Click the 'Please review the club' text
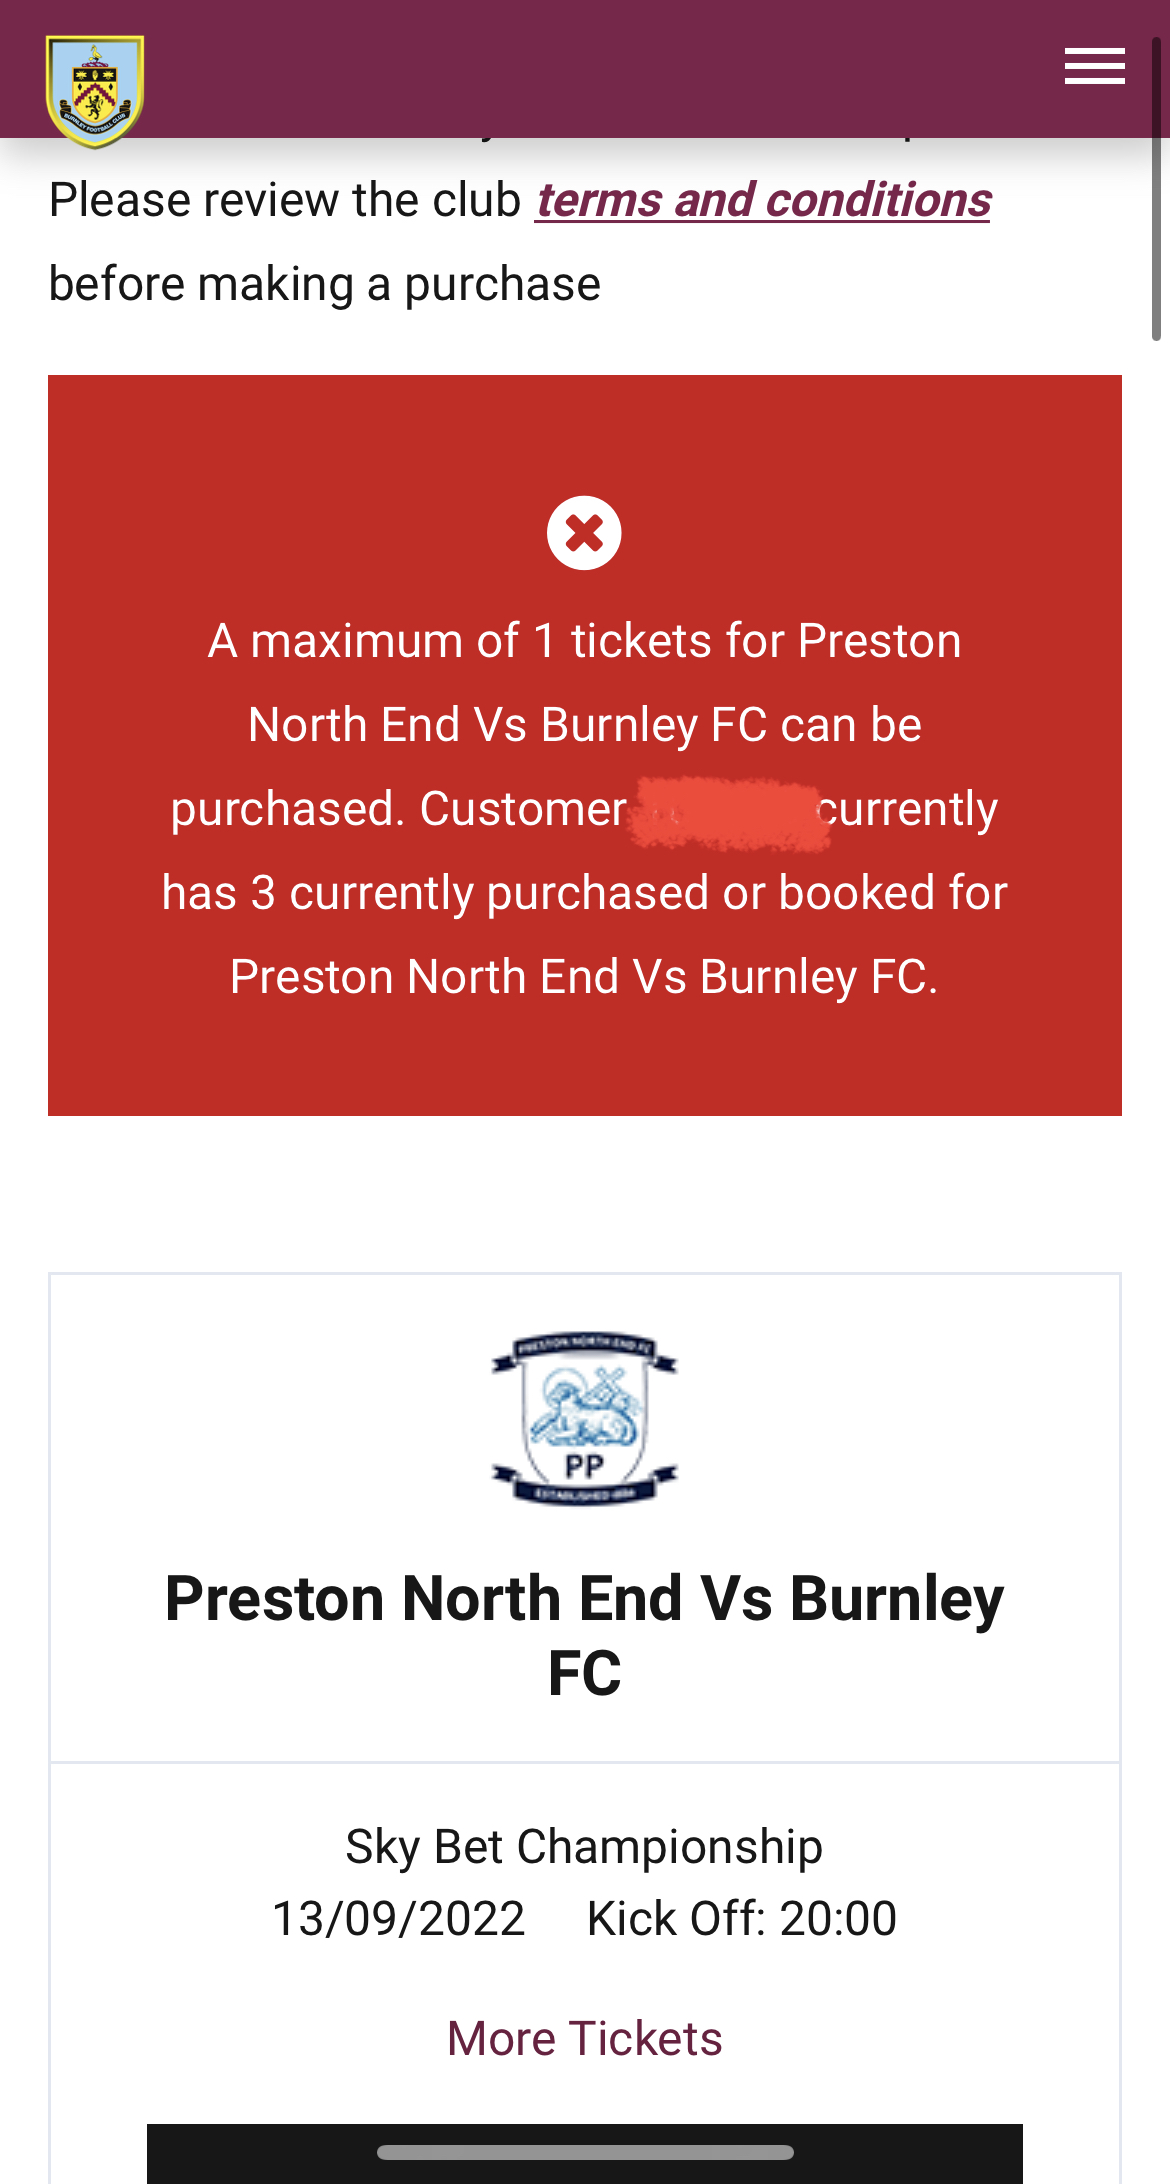The height and width of the screenshot is (2184, 1170). [x=285, y=200]
